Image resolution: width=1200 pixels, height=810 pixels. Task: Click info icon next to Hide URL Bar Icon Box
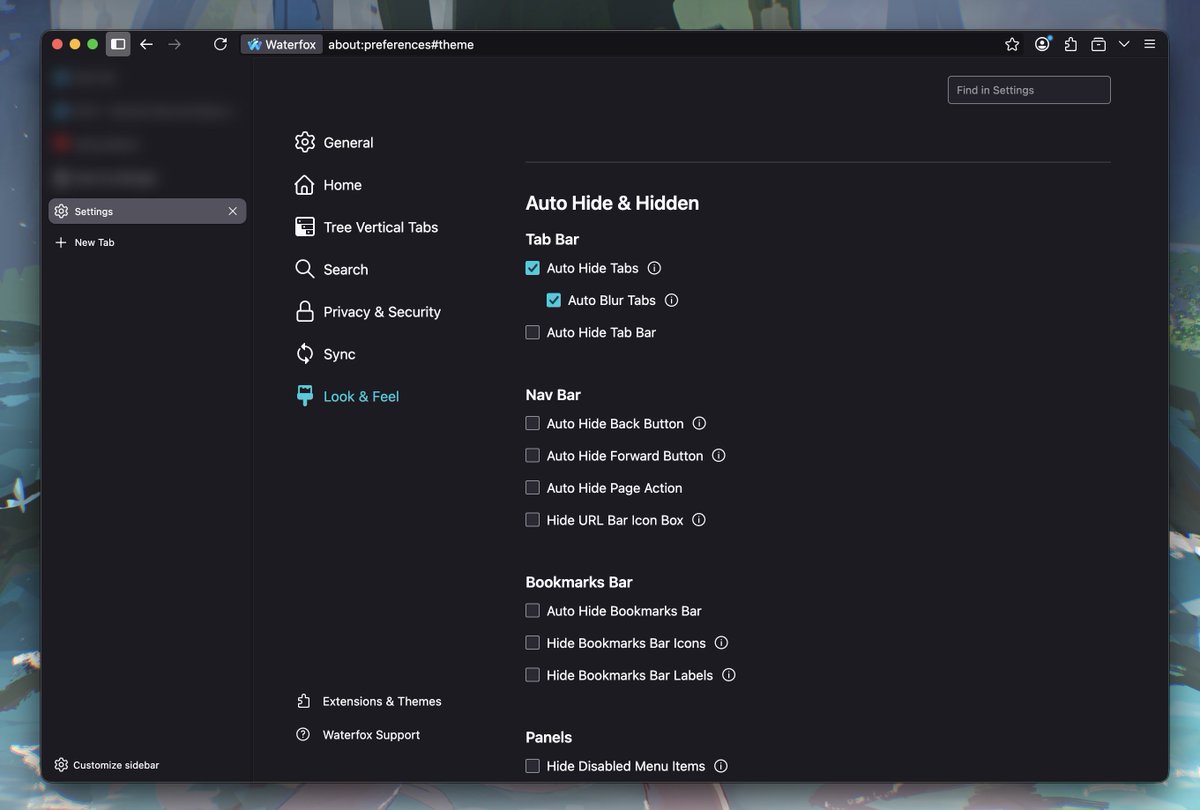click(x=699, y=520)
